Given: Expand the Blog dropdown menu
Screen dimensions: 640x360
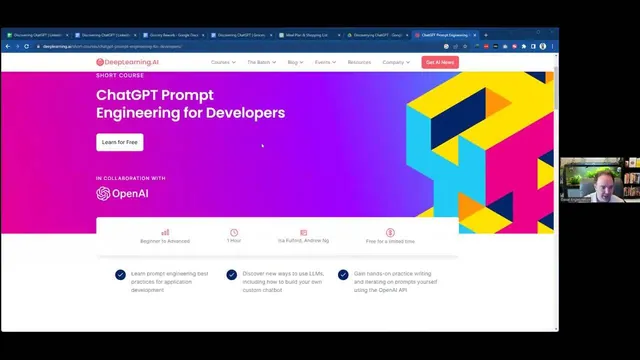Looking at the screenshot, I should (x=295, y=62).
